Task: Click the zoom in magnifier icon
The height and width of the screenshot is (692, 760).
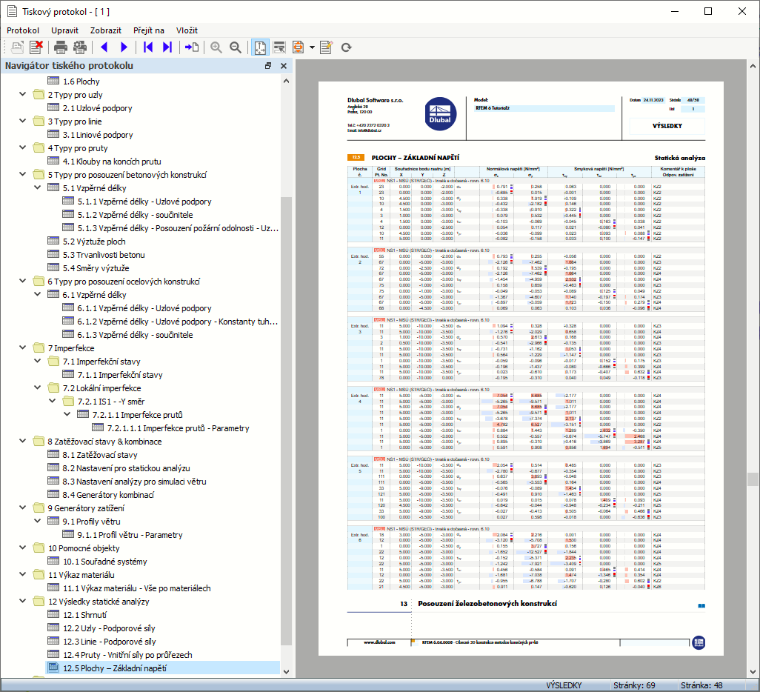Action: coord(216,47)
